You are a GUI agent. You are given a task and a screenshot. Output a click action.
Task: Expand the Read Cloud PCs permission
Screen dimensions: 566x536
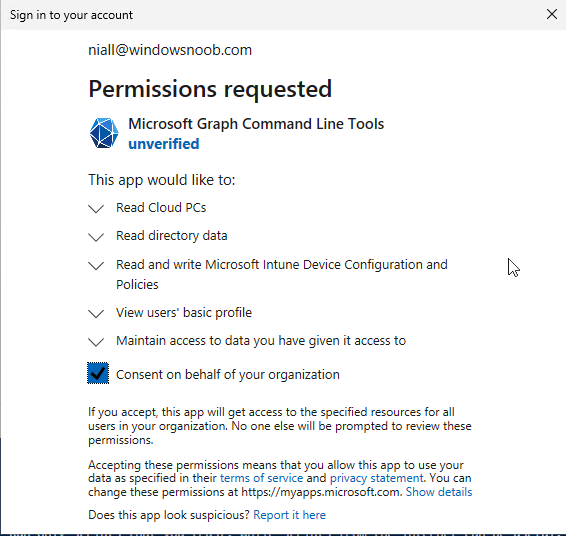(96, 208)
